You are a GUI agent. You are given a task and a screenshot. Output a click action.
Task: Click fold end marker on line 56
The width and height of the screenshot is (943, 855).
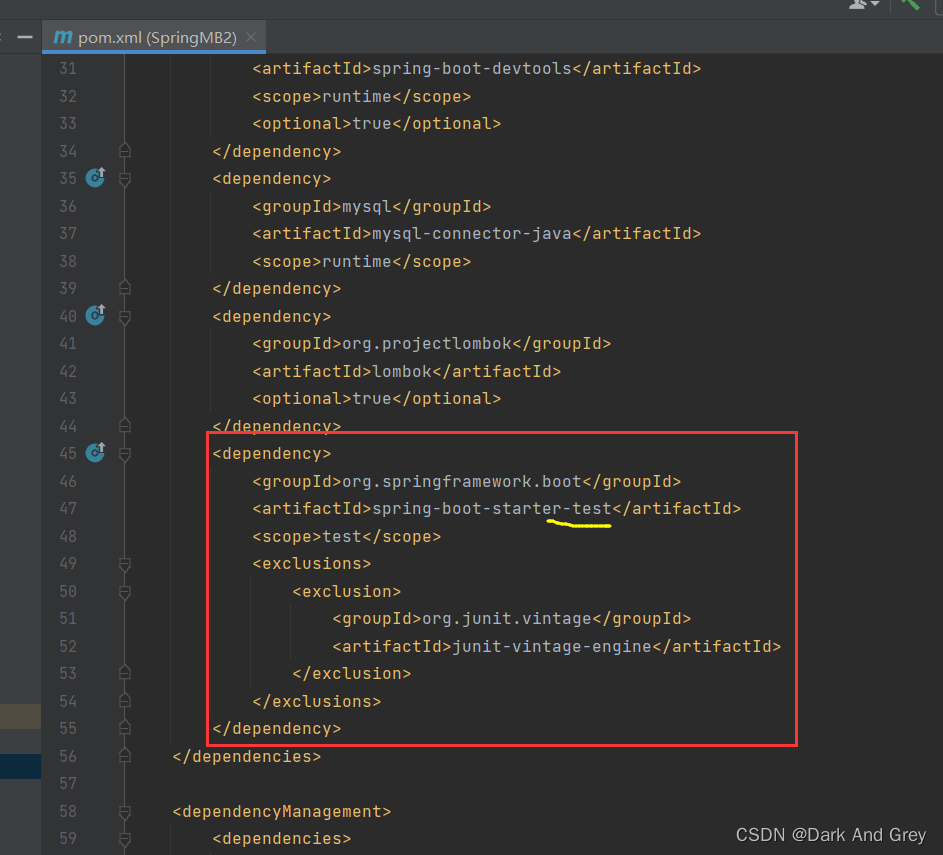point(125,755)
